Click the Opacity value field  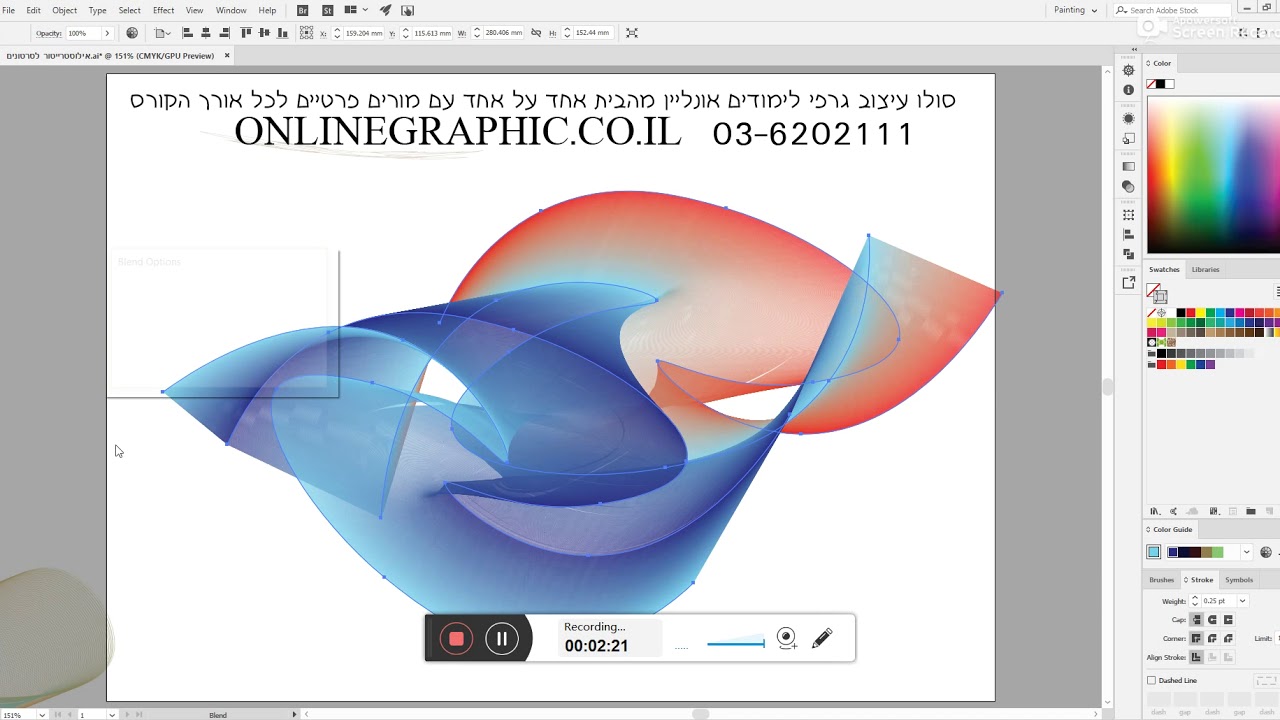(82, 33)
